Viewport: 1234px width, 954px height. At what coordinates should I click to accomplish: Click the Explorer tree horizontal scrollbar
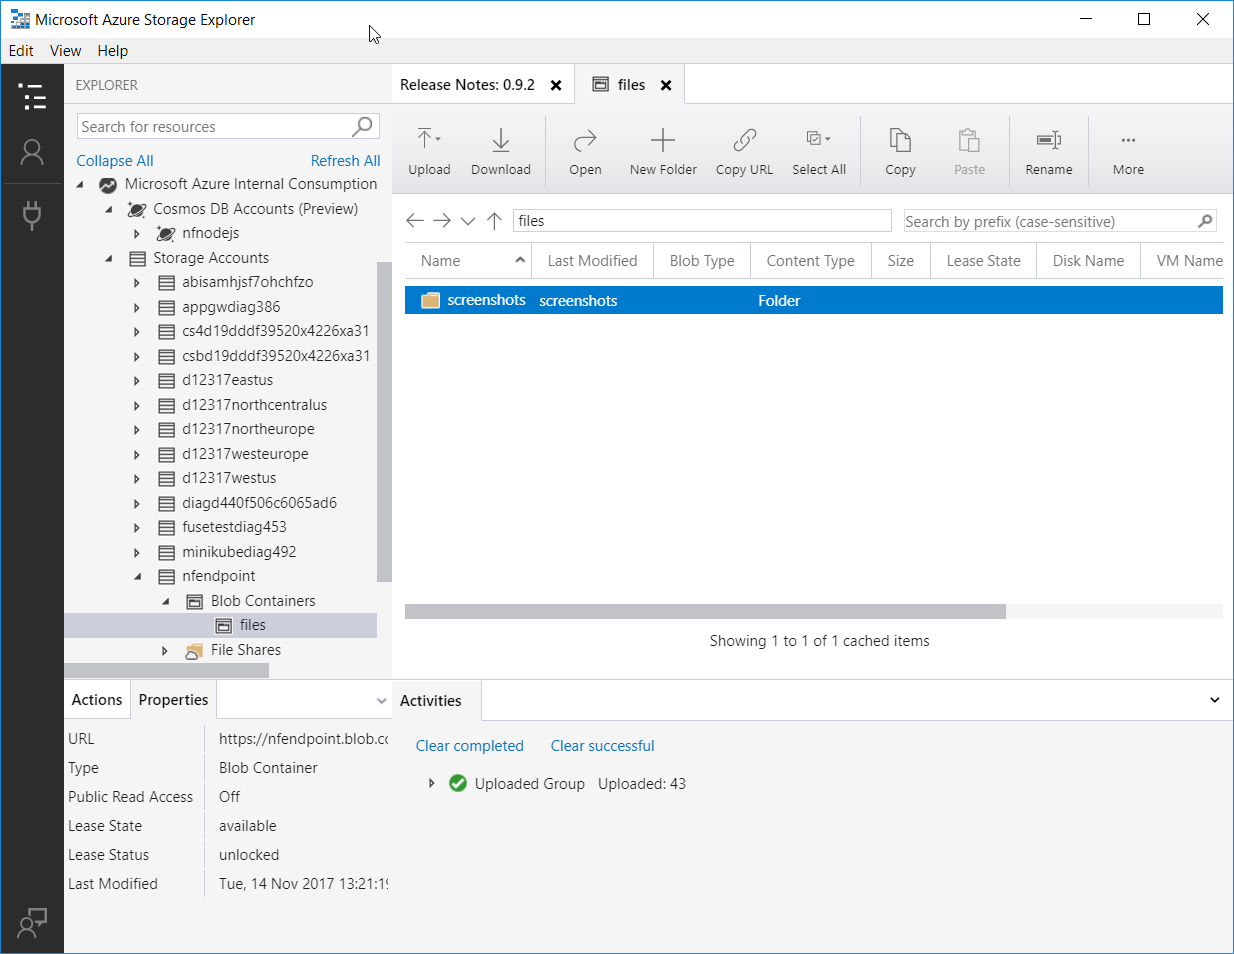pos(166,670)
